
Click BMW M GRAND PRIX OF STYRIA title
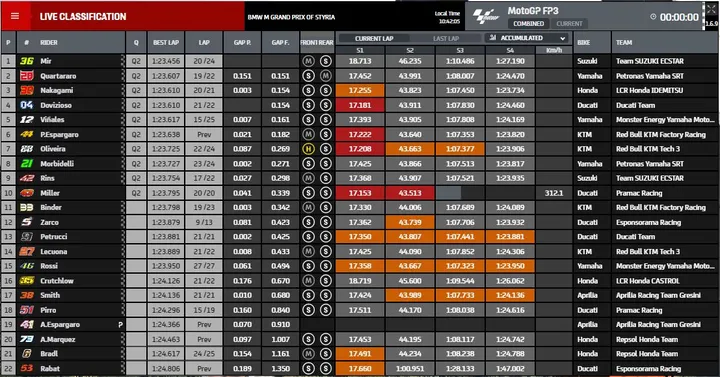pyautogui.click(x=291, y=17)
